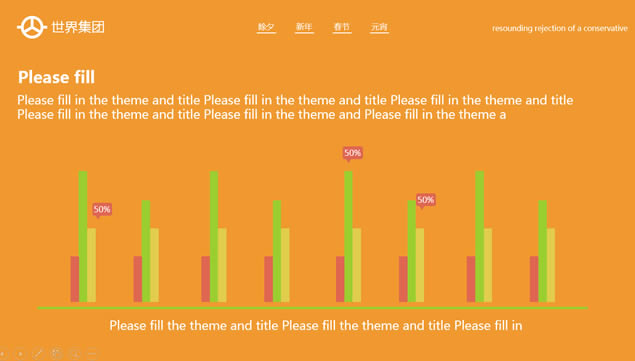Click the caption text below the chart
Viewport: 635px width, 361px height.
click(315, 325)
